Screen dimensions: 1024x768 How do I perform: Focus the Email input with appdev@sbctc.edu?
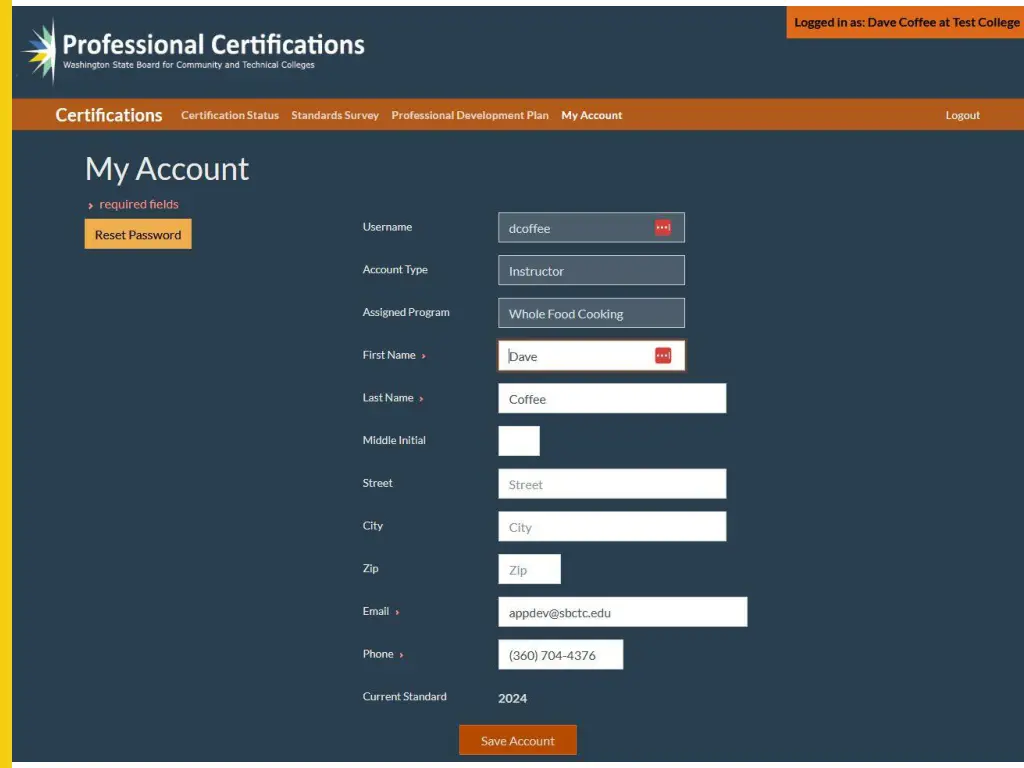click(x=622, y=612)
